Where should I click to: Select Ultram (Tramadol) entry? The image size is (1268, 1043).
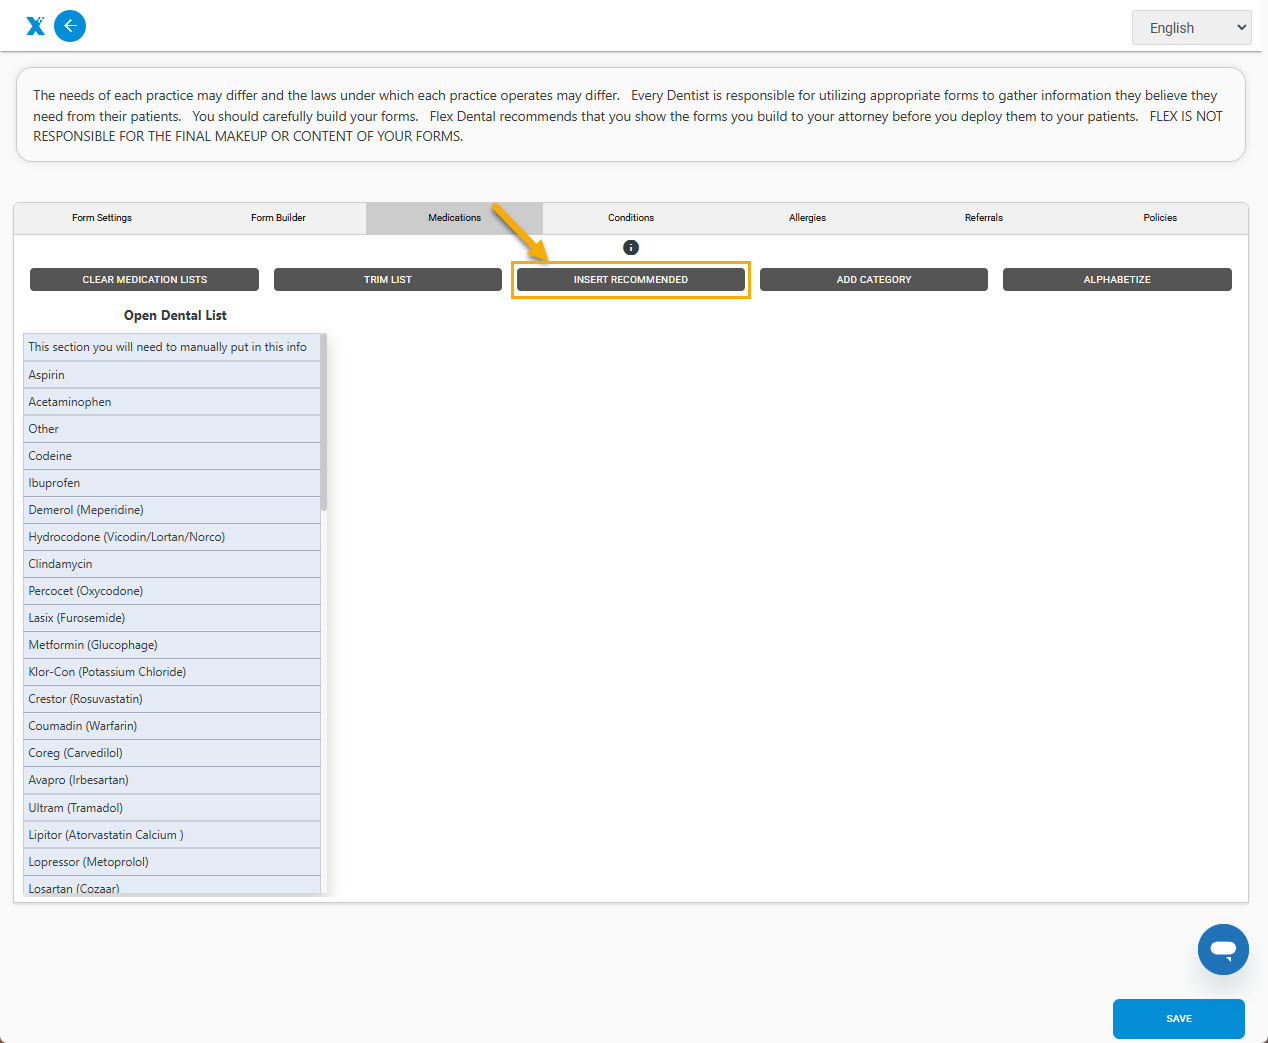coord(172,808)
